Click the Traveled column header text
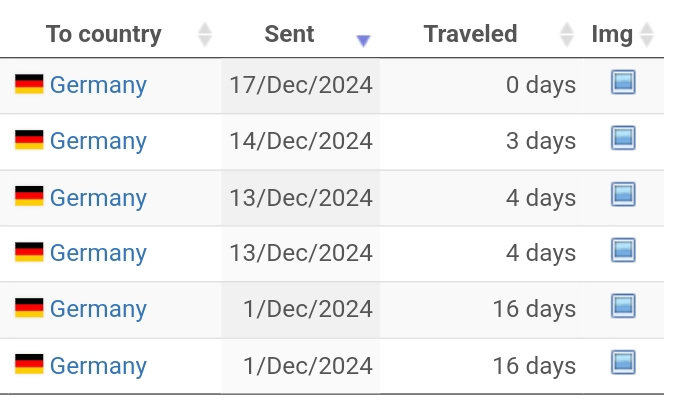694x414 pixels. click(470, 34)
